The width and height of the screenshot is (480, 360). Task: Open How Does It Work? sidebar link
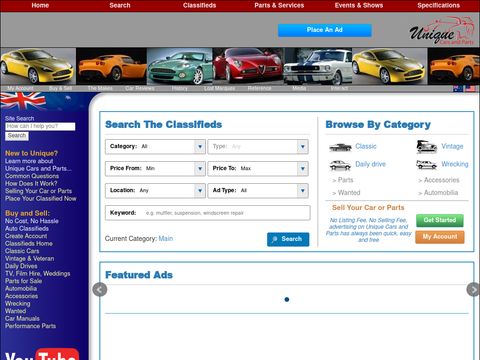pos(31,184)
